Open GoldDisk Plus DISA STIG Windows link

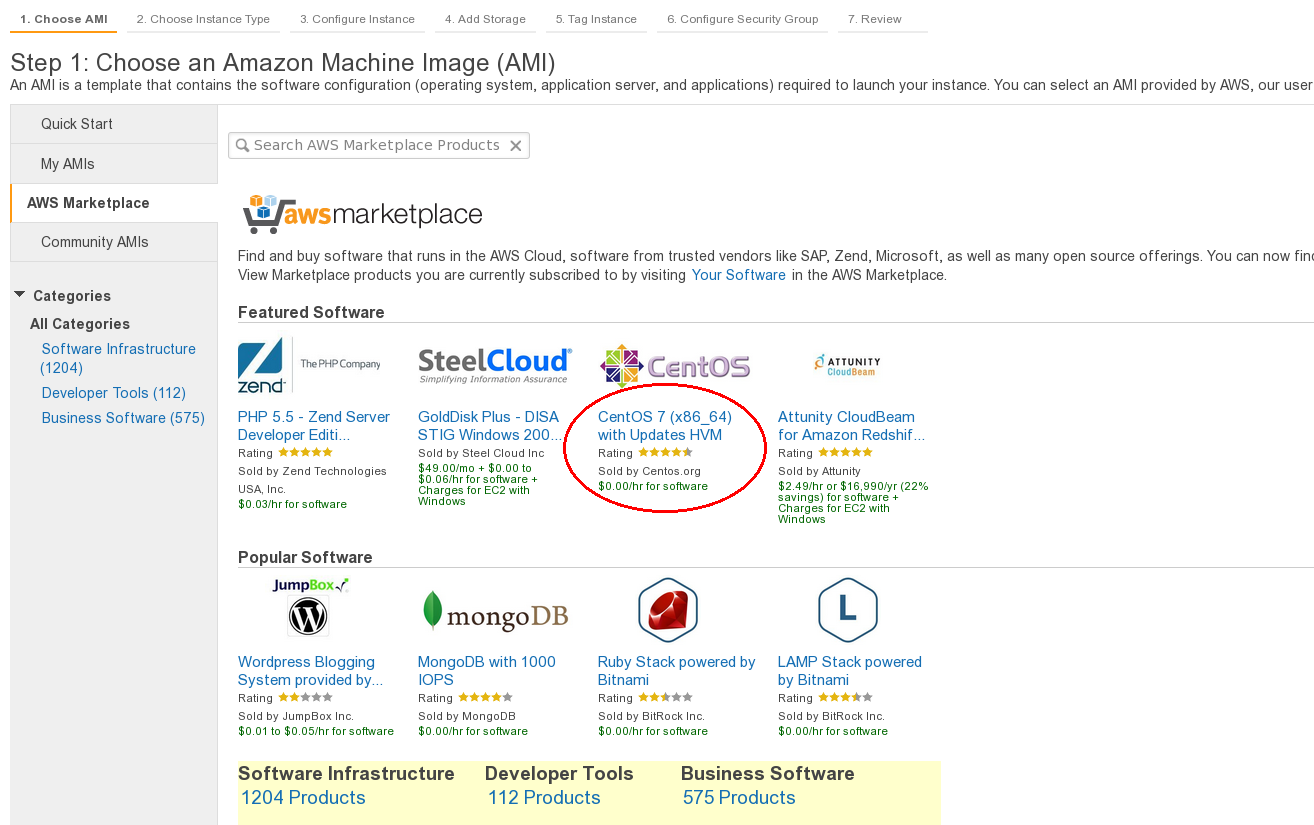pos(489,426)
